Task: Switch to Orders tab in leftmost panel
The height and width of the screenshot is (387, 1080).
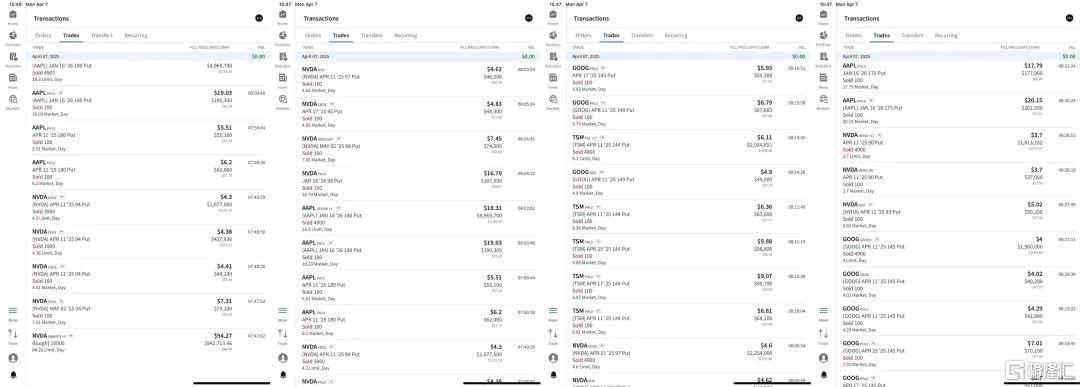Action: 43,35
